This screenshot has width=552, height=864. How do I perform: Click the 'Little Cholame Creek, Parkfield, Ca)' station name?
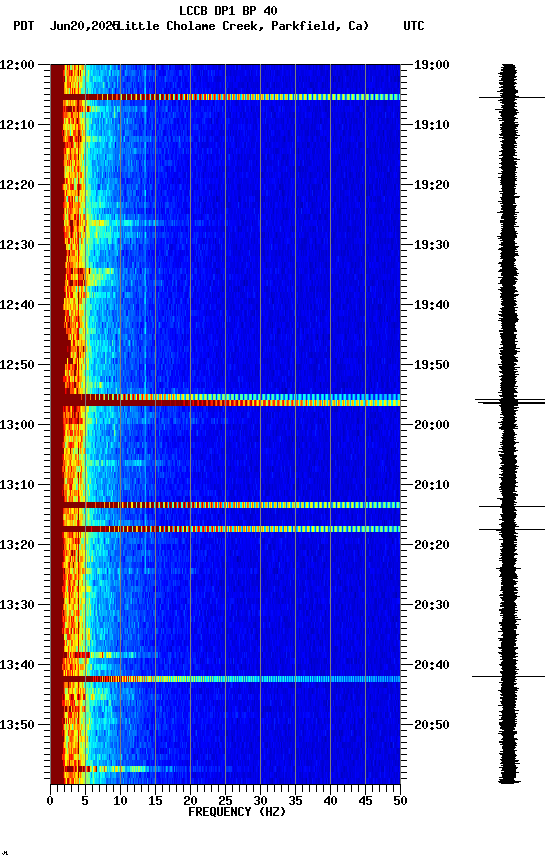243,26
